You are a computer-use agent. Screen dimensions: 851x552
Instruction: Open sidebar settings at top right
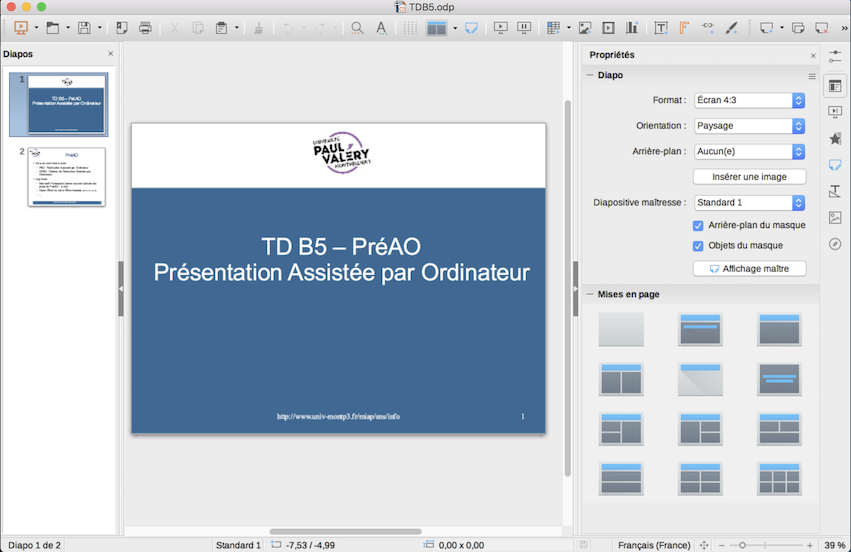point(835,56)
